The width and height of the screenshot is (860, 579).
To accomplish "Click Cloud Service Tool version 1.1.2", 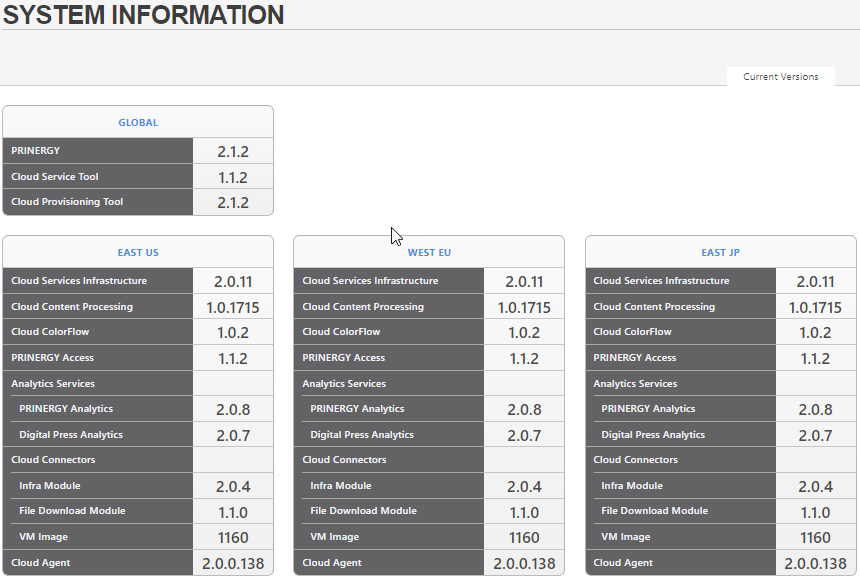I will pyautogui.click(x=233, y=178).
